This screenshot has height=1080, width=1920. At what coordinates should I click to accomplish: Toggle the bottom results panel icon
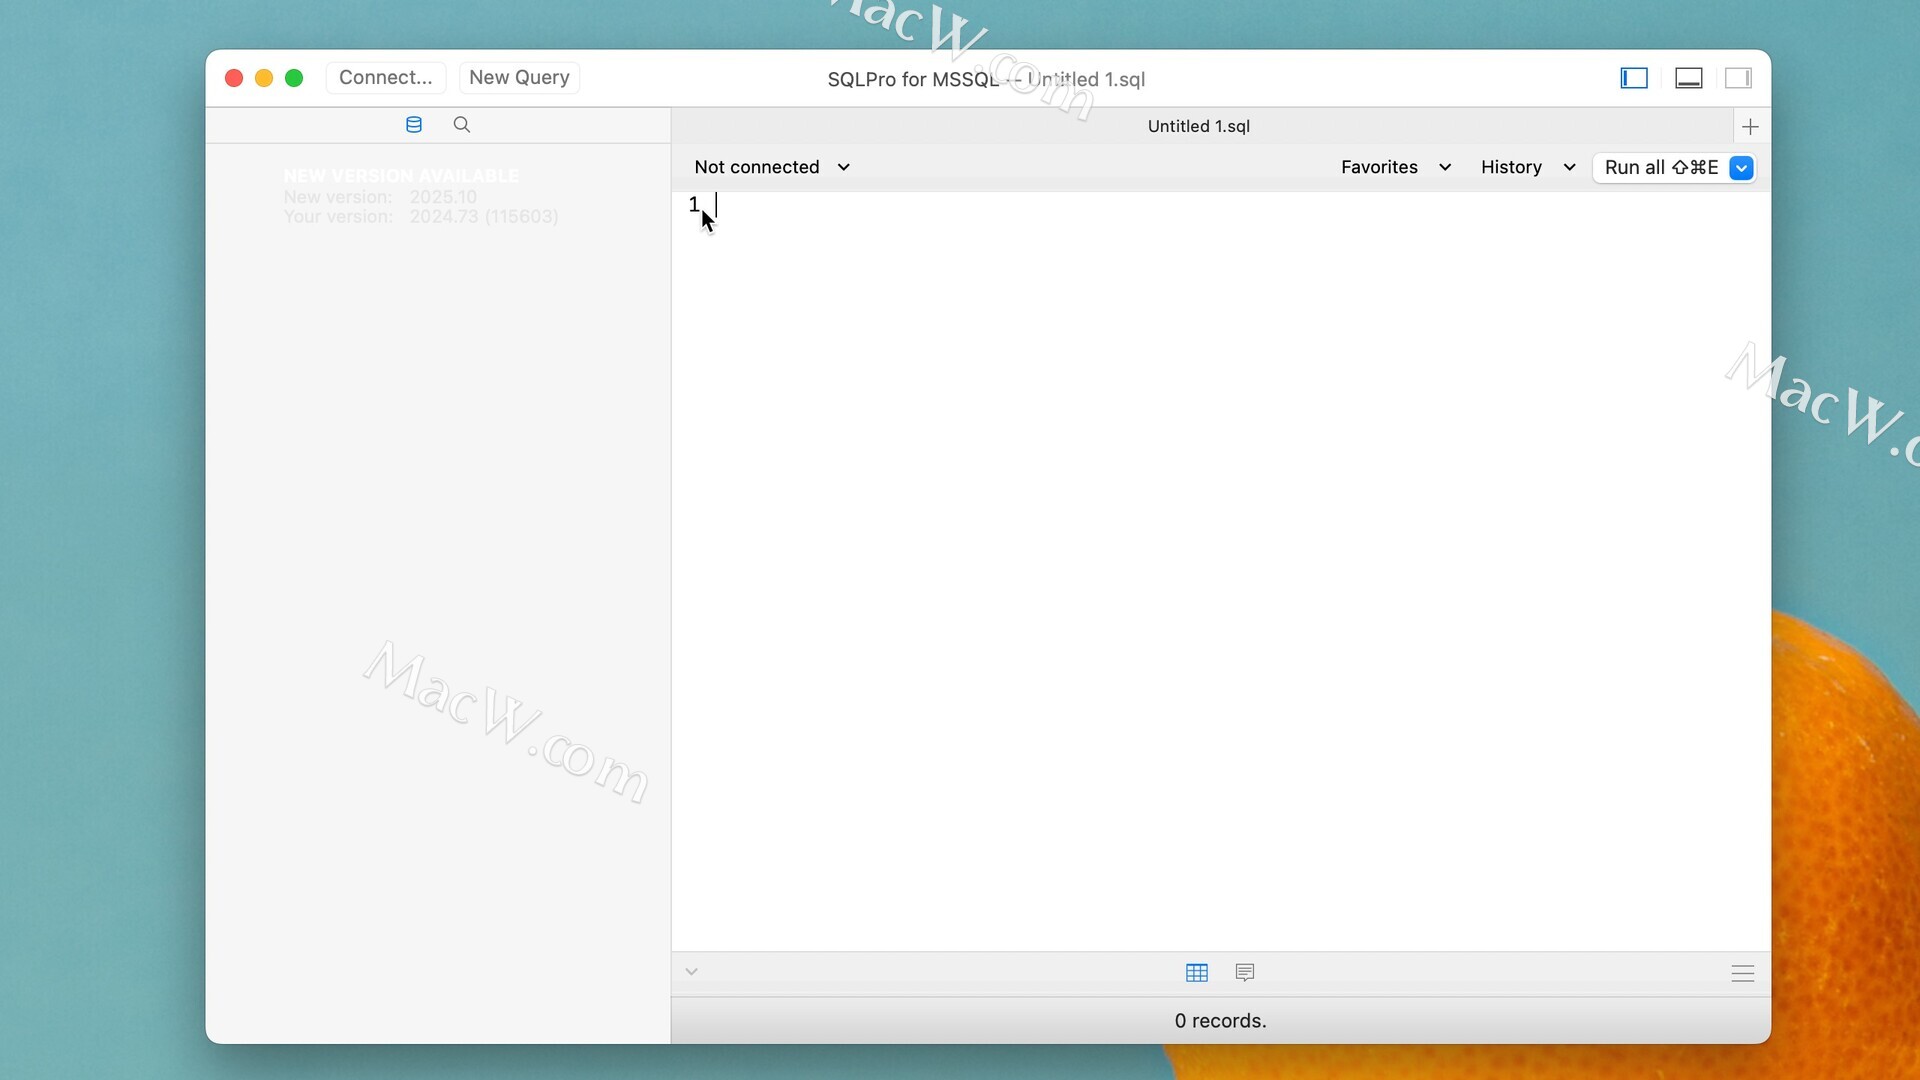point(1689,78)
